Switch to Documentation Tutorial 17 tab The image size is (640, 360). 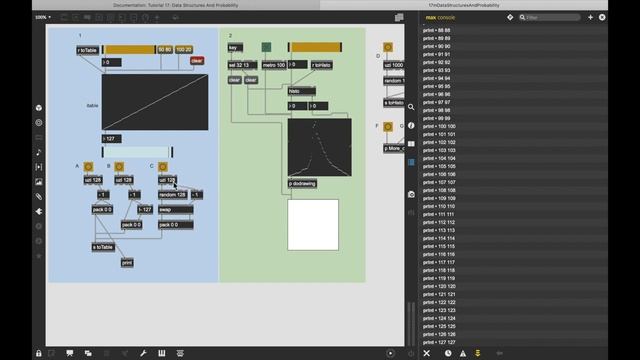176,5
